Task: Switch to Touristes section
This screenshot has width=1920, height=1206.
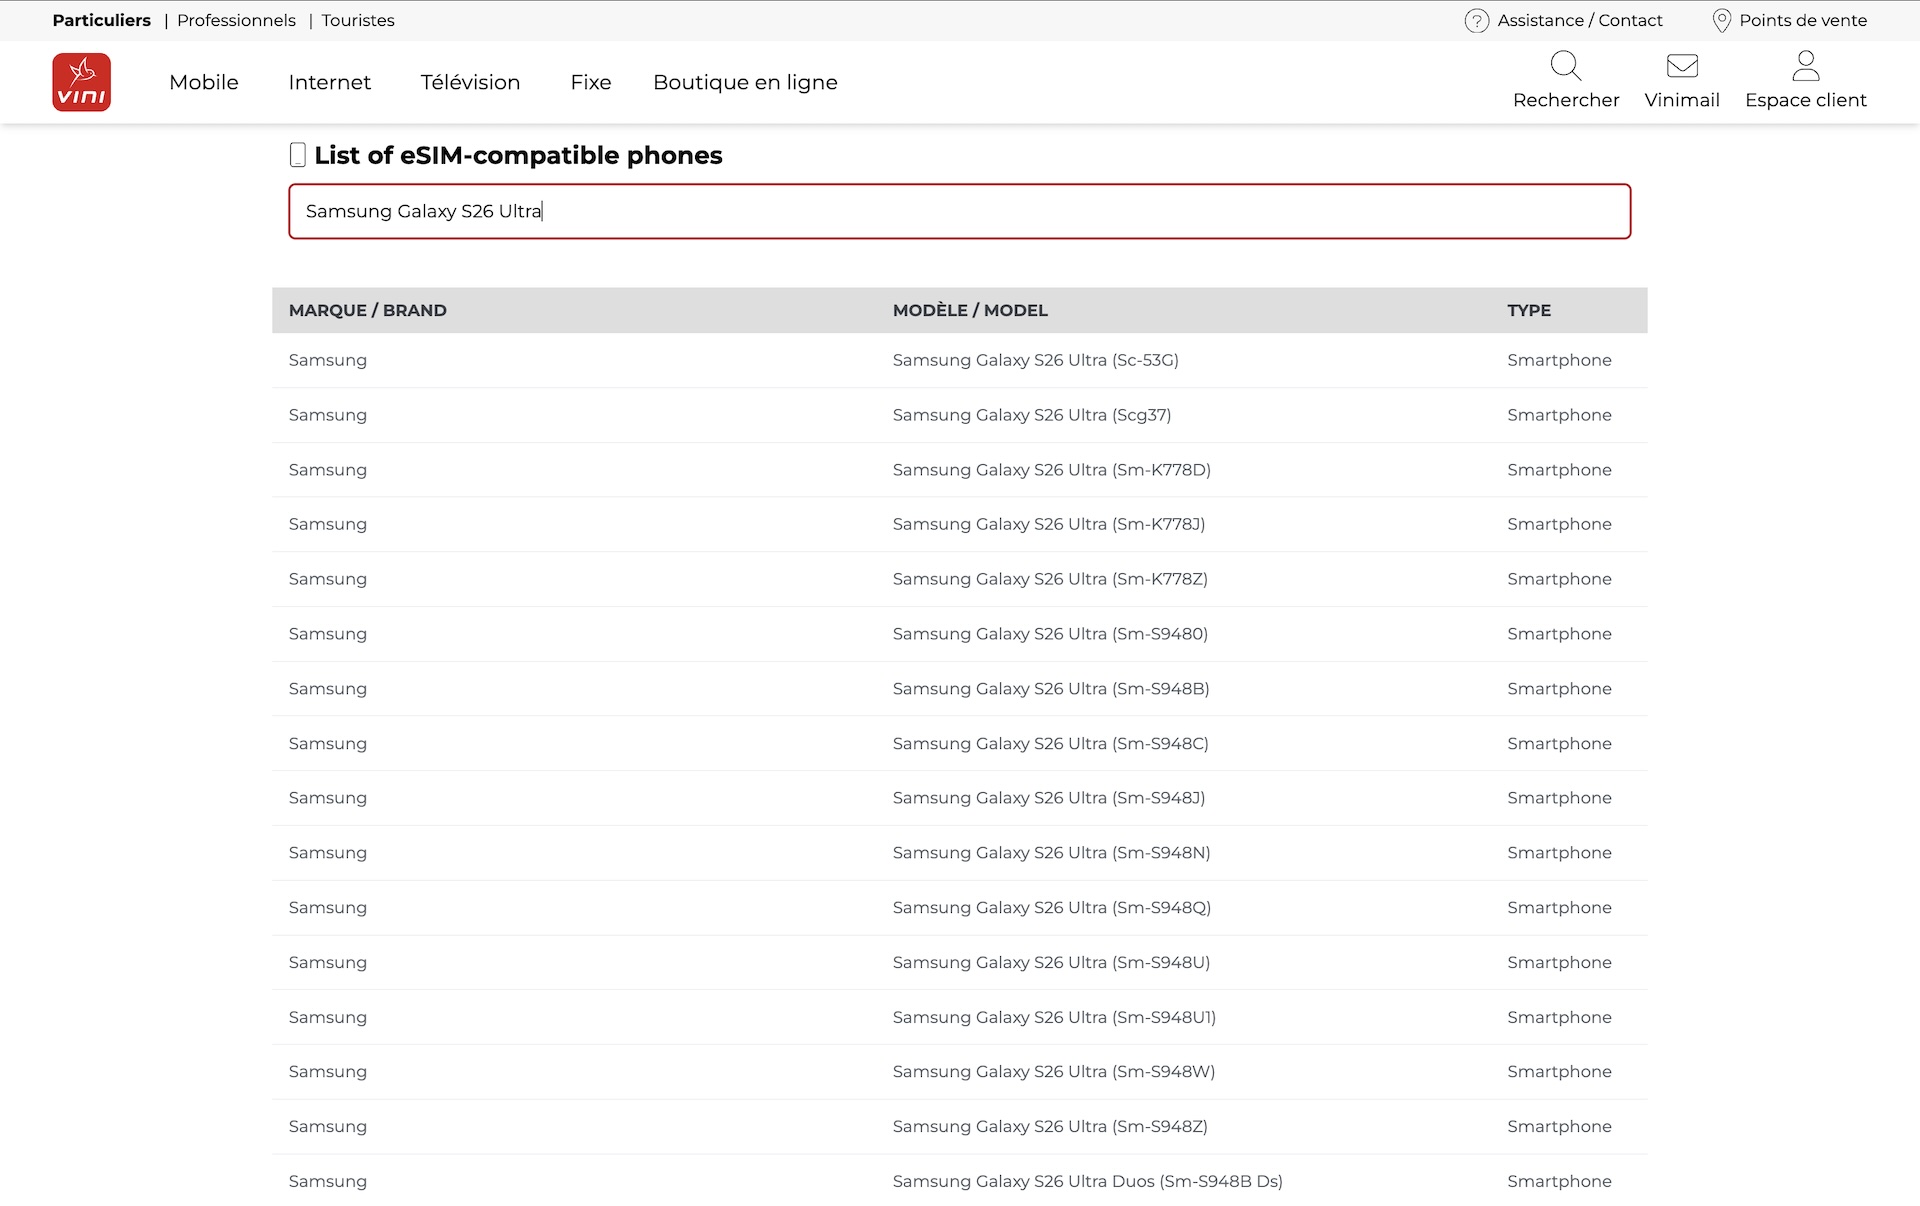Action: point(358,20)
